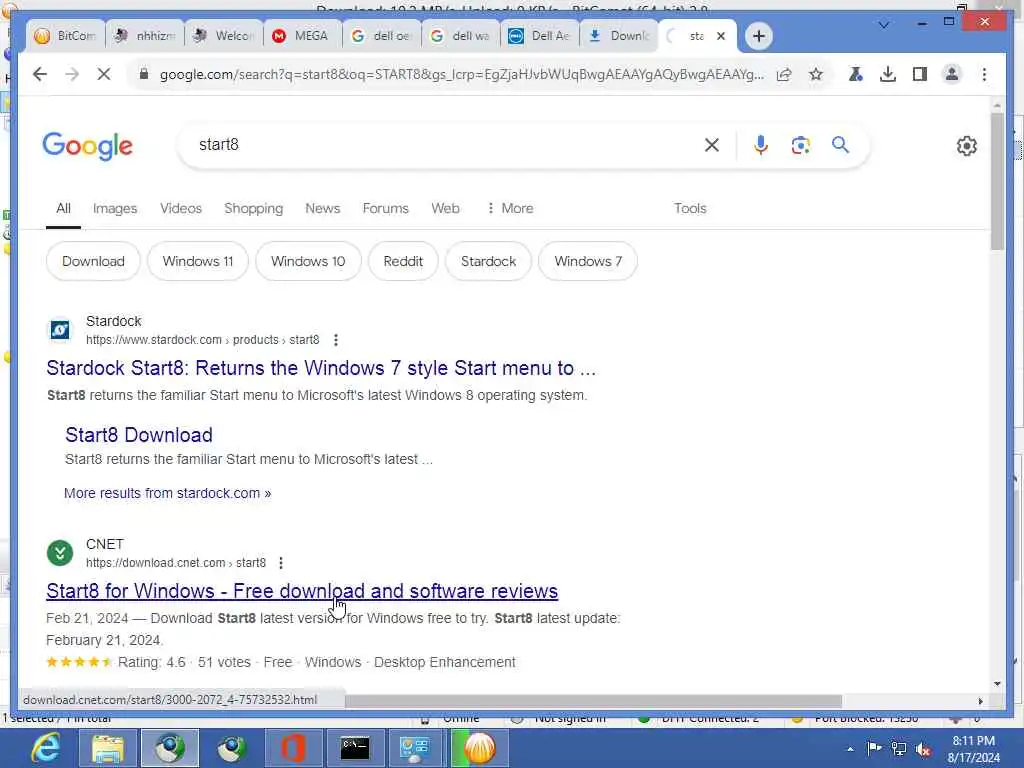This screenshot has width=1024, height=768.
Task: Submit search with the magnifier icon
Action: click(840, 145)
